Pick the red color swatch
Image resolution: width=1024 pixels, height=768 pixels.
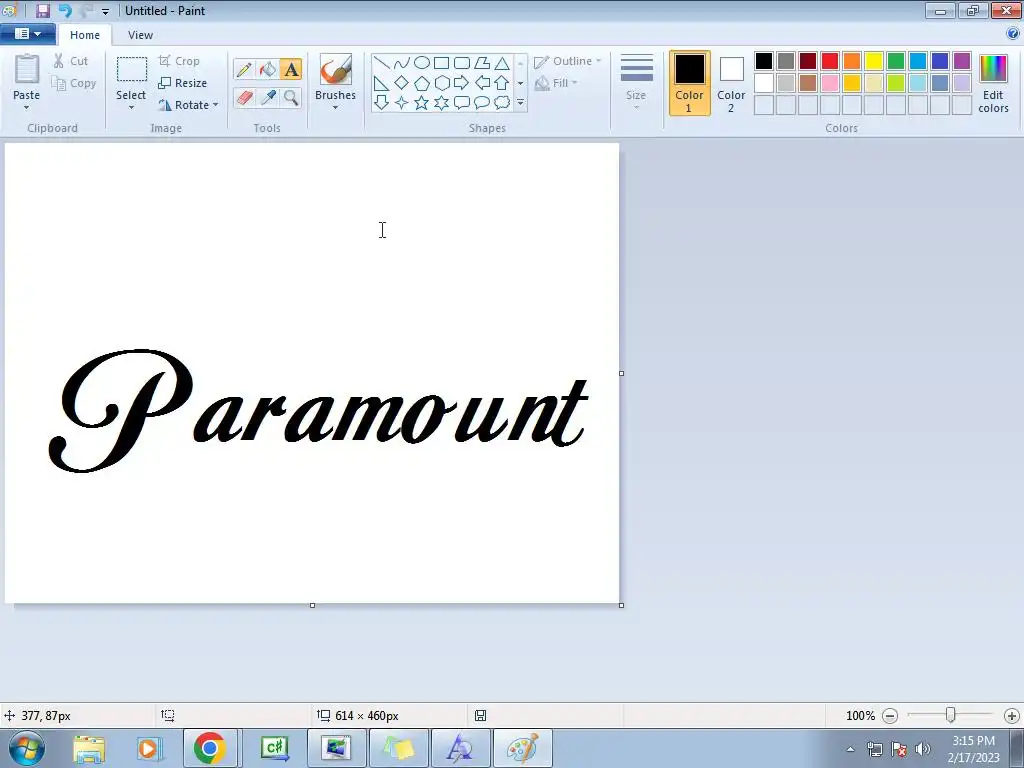pos(830,61)
